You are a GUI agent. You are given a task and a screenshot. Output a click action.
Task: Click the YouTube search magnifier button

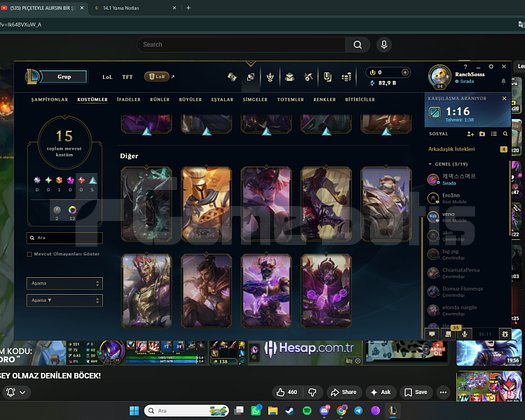pyautogui.click(x=358, y=45)
